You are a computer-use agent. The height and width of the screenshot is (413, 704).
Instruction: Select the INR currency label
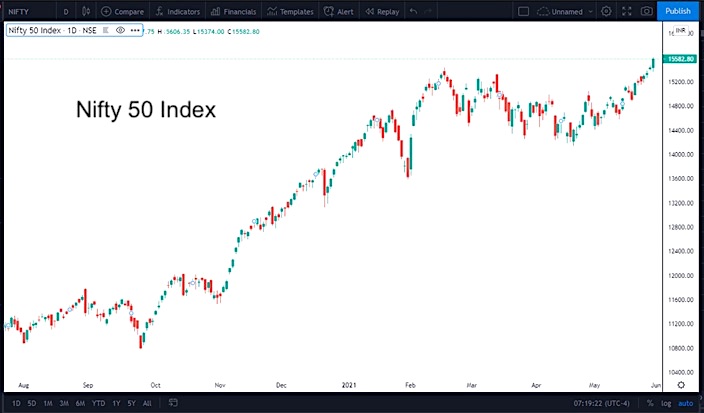681,30
